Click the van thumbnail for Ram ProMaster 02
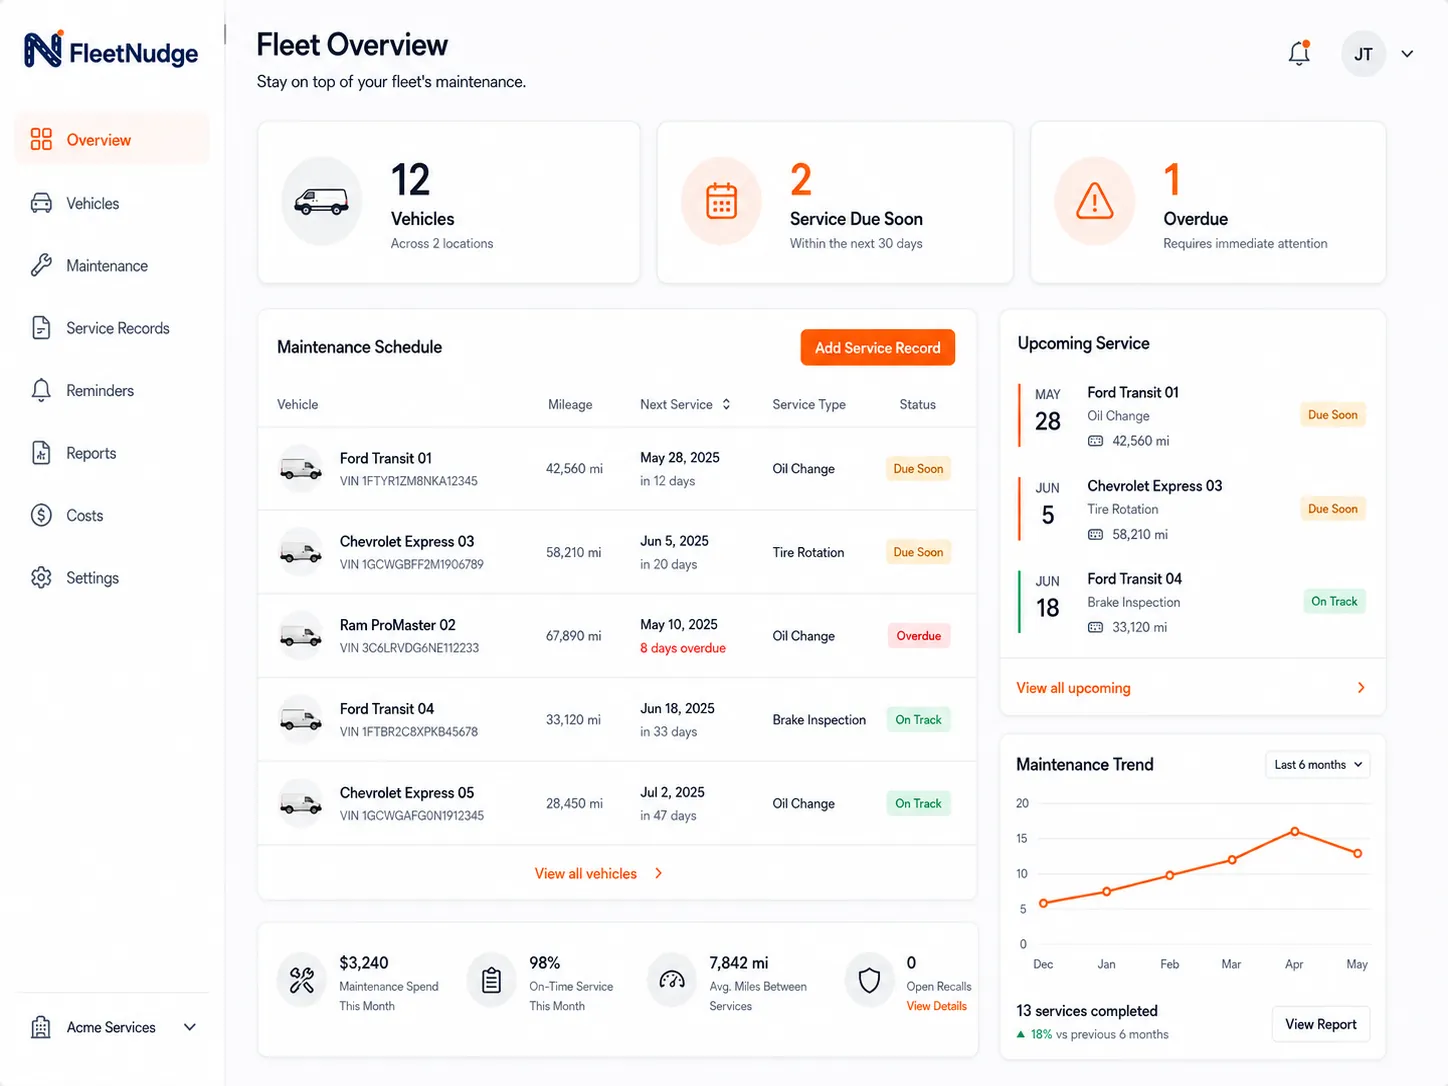This screenshot has width=1448, height=1086. pyautogui.click(x=300, y=636)
